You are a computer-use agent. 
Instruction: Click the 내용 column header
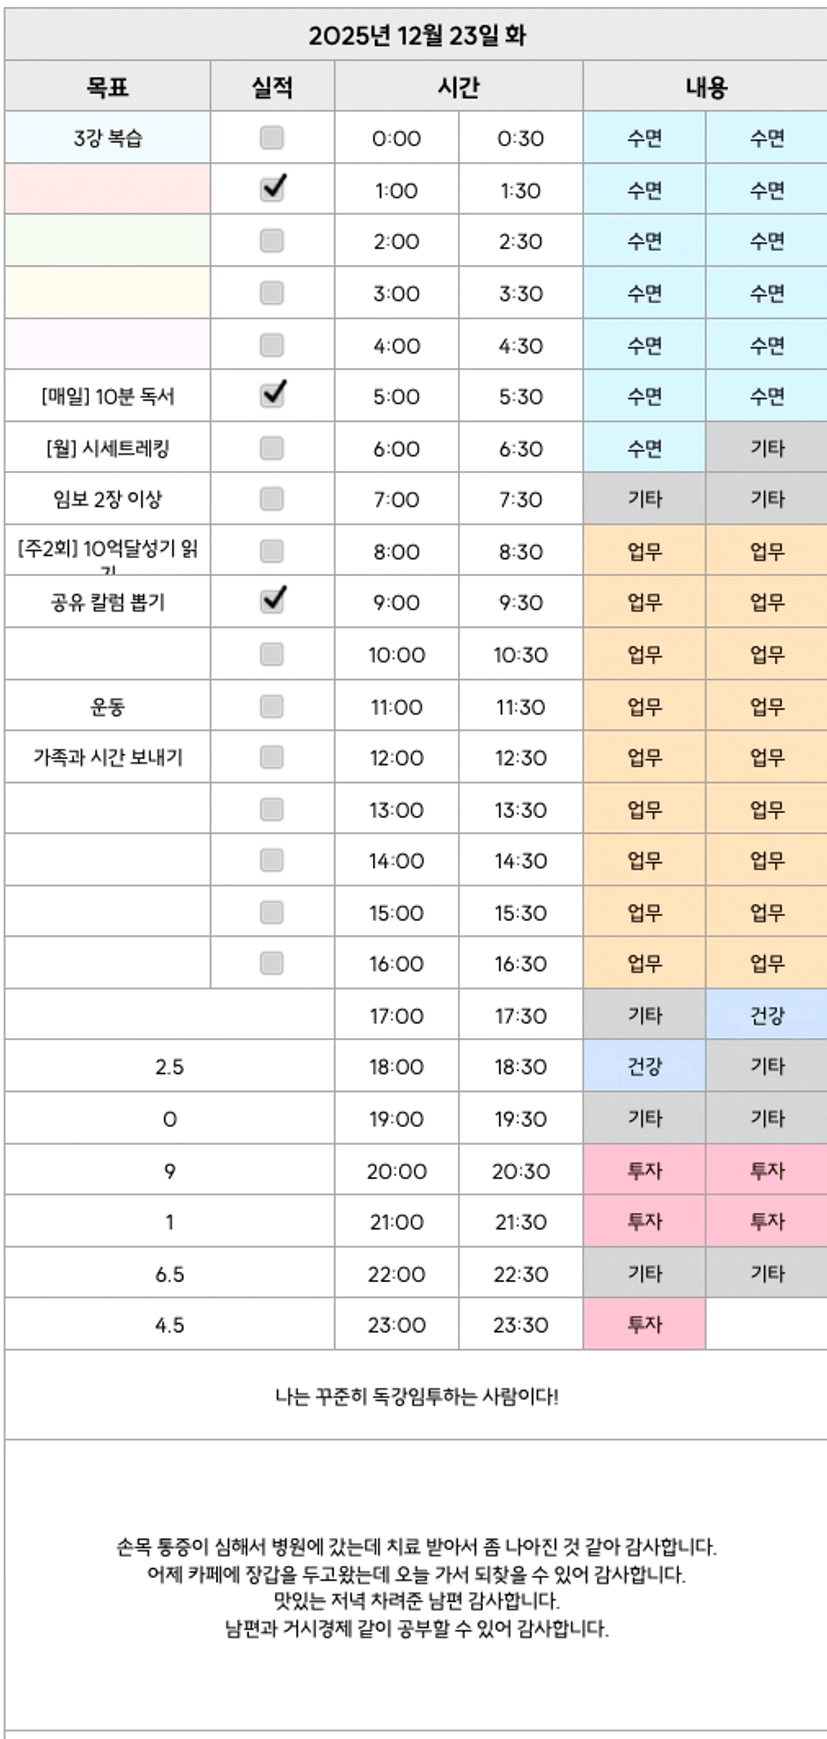coord(705,87)
